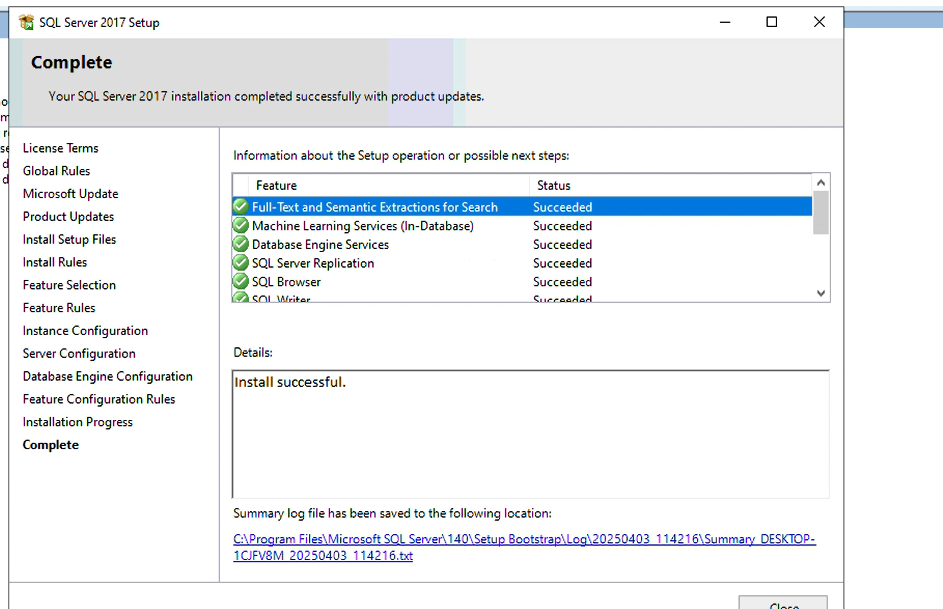Click the Close button at the bottom
Screen dimensions: 943x609
783,603
